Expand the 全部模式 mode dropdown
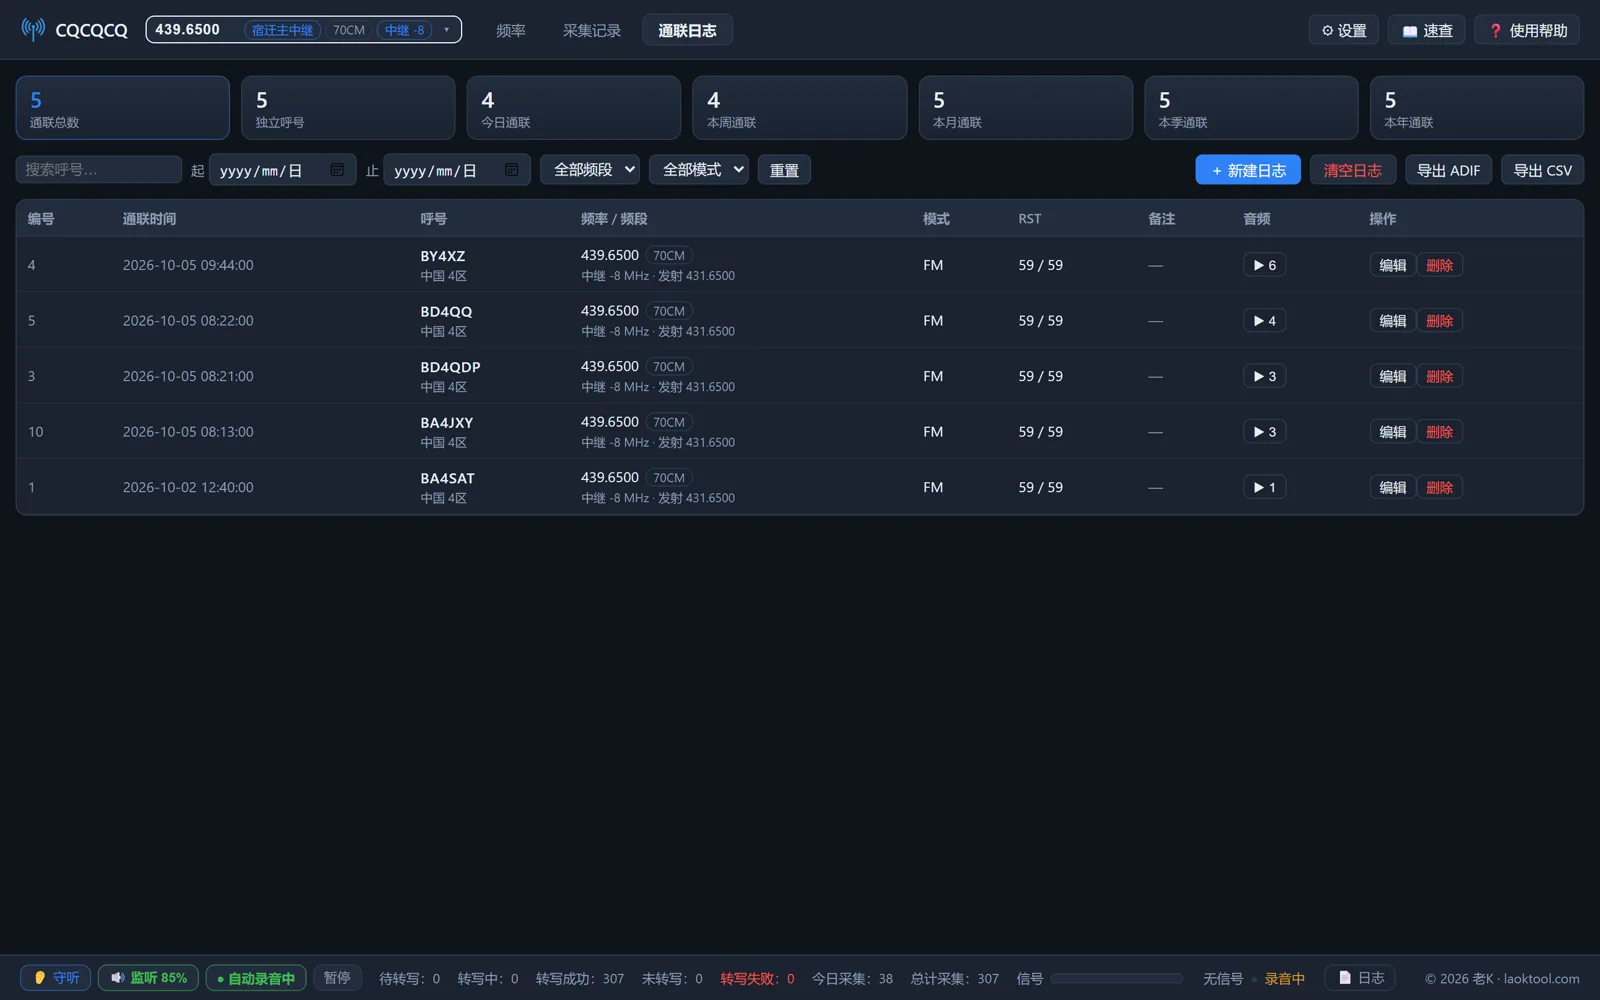Viewport: 1600px width, 1000px height. pyautogui.click(x=699, y=170)
